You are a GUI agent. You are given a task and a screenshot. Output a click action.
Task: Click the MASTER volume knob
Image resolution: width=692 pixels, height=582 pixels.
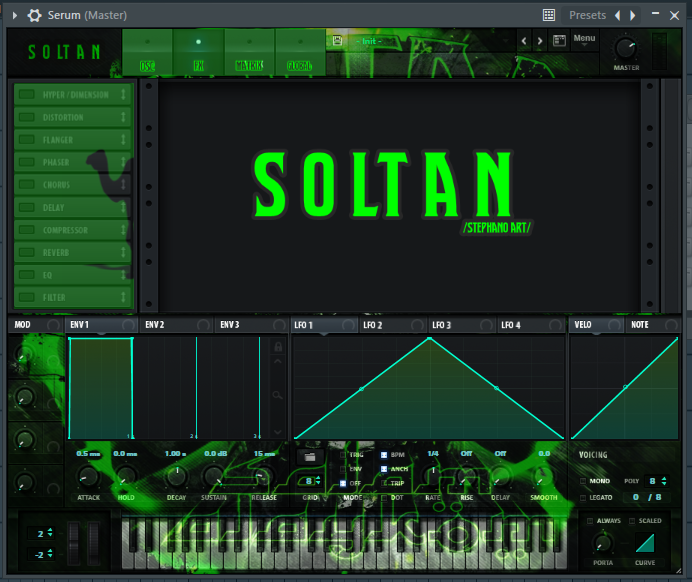tap(625, 48)
